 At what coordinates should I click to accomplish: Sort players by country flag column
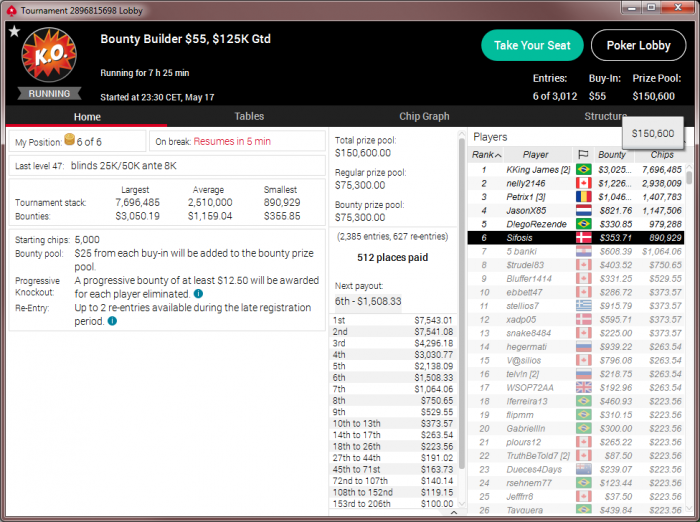(583, 155)
